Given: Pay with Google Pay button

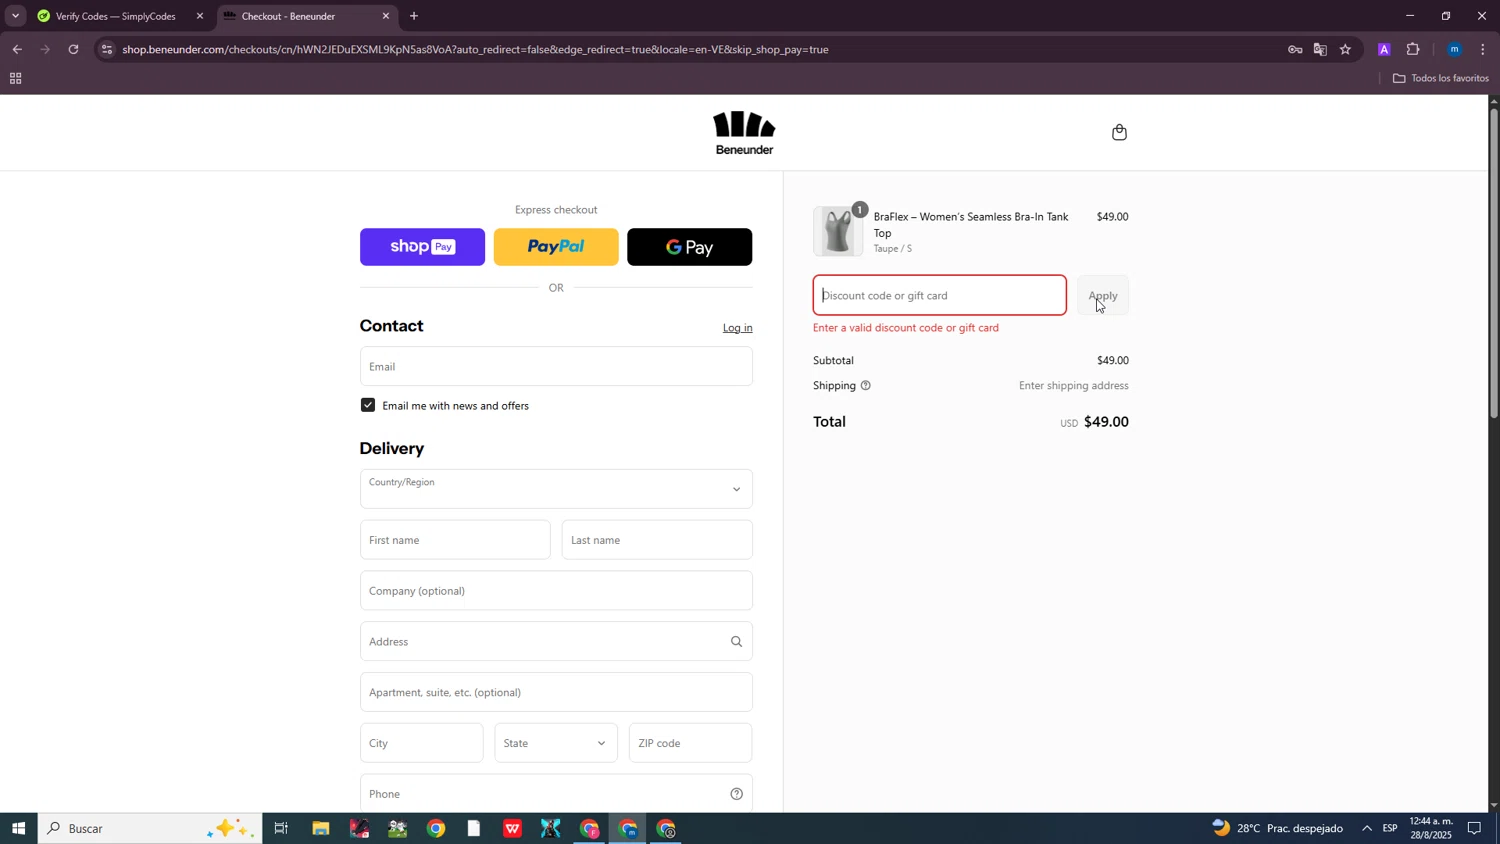Looking at the screenshot, I should [x=690, y=247].
